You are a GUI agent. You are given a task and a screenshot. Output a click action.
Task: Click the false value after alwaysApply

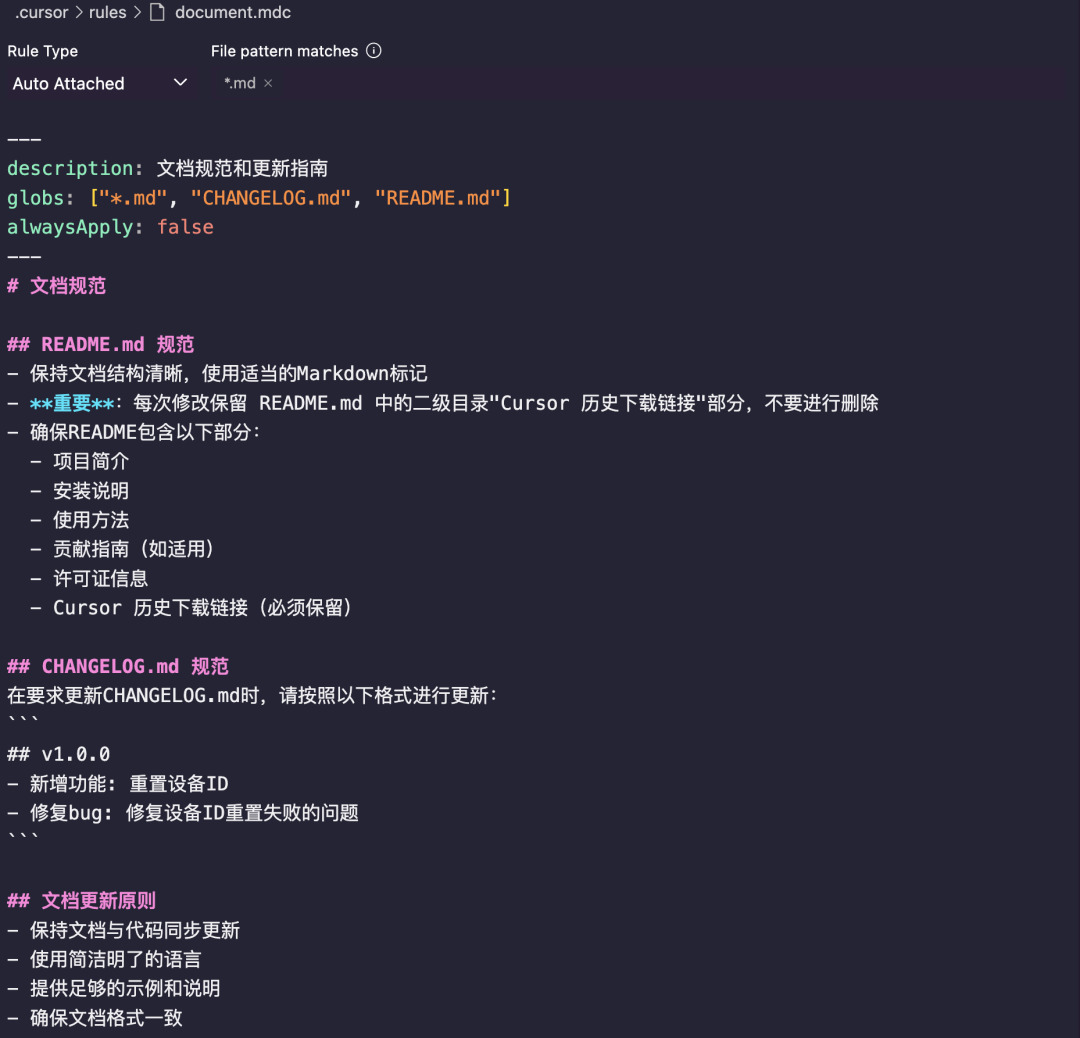pyautogui.click(x=185, y=227)
